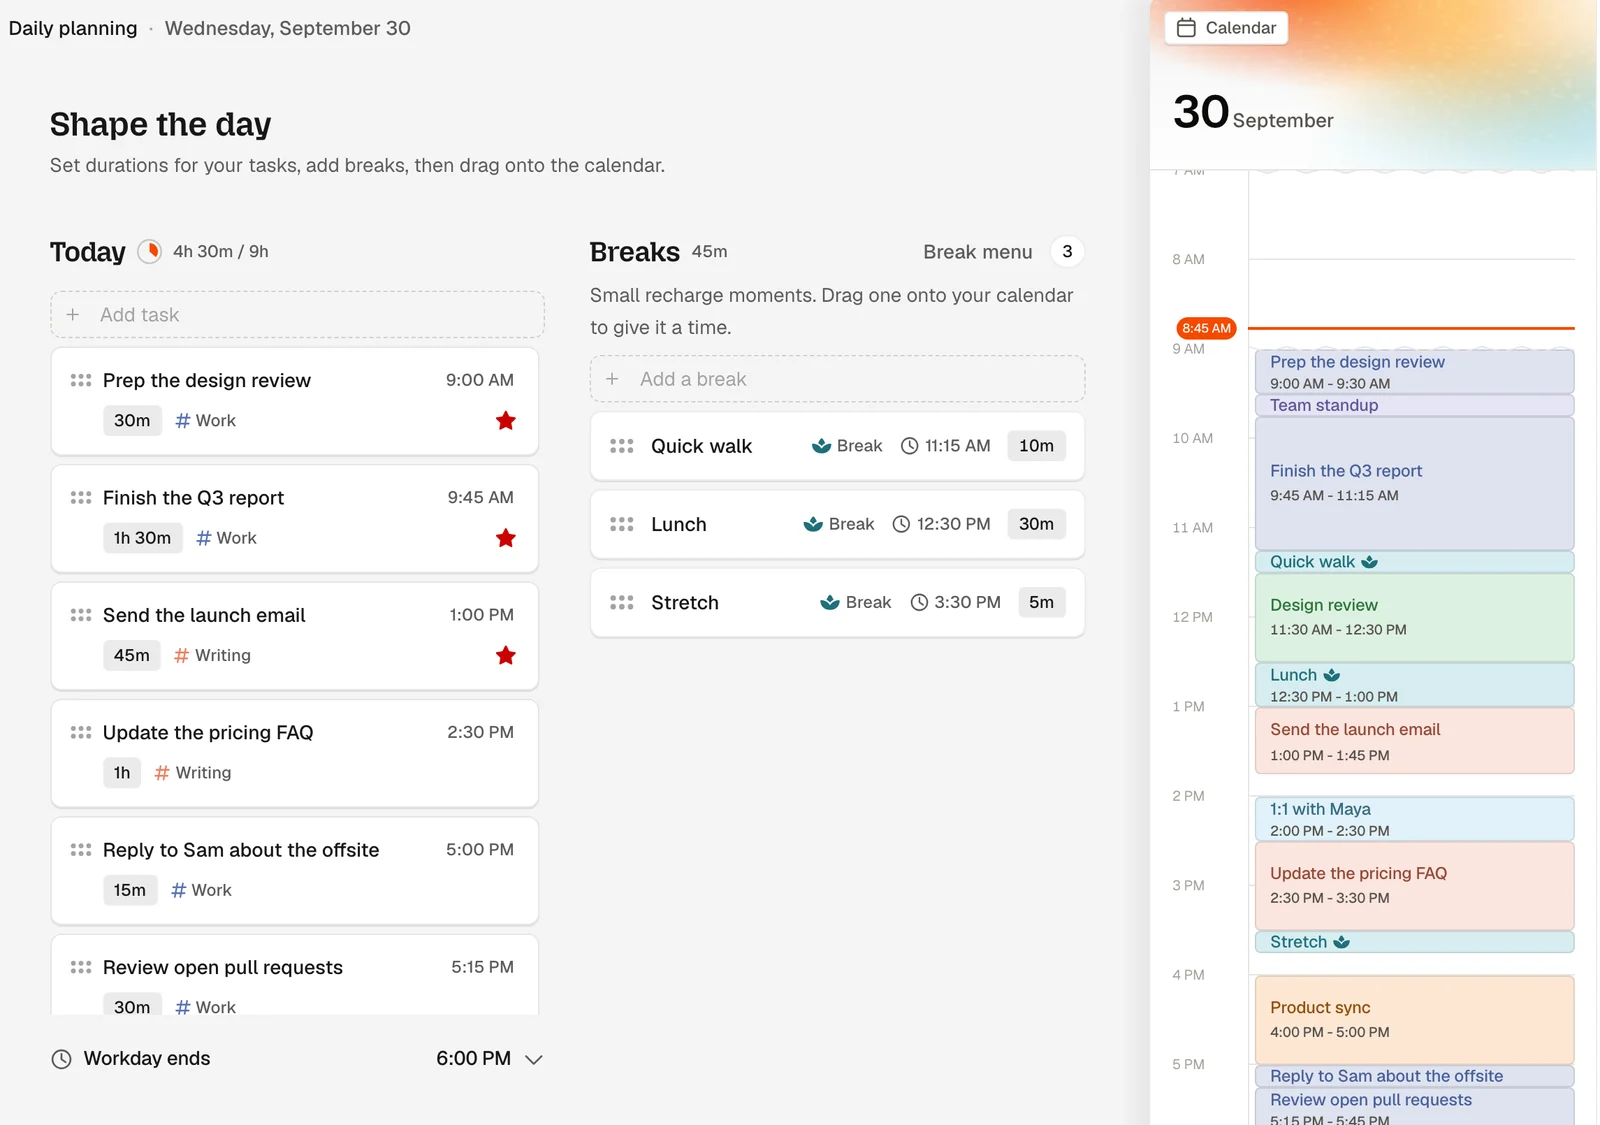The image size is (1600, 1125).
Task: Open 30m duration on Lunch break
Action: tap(1036, 524)
